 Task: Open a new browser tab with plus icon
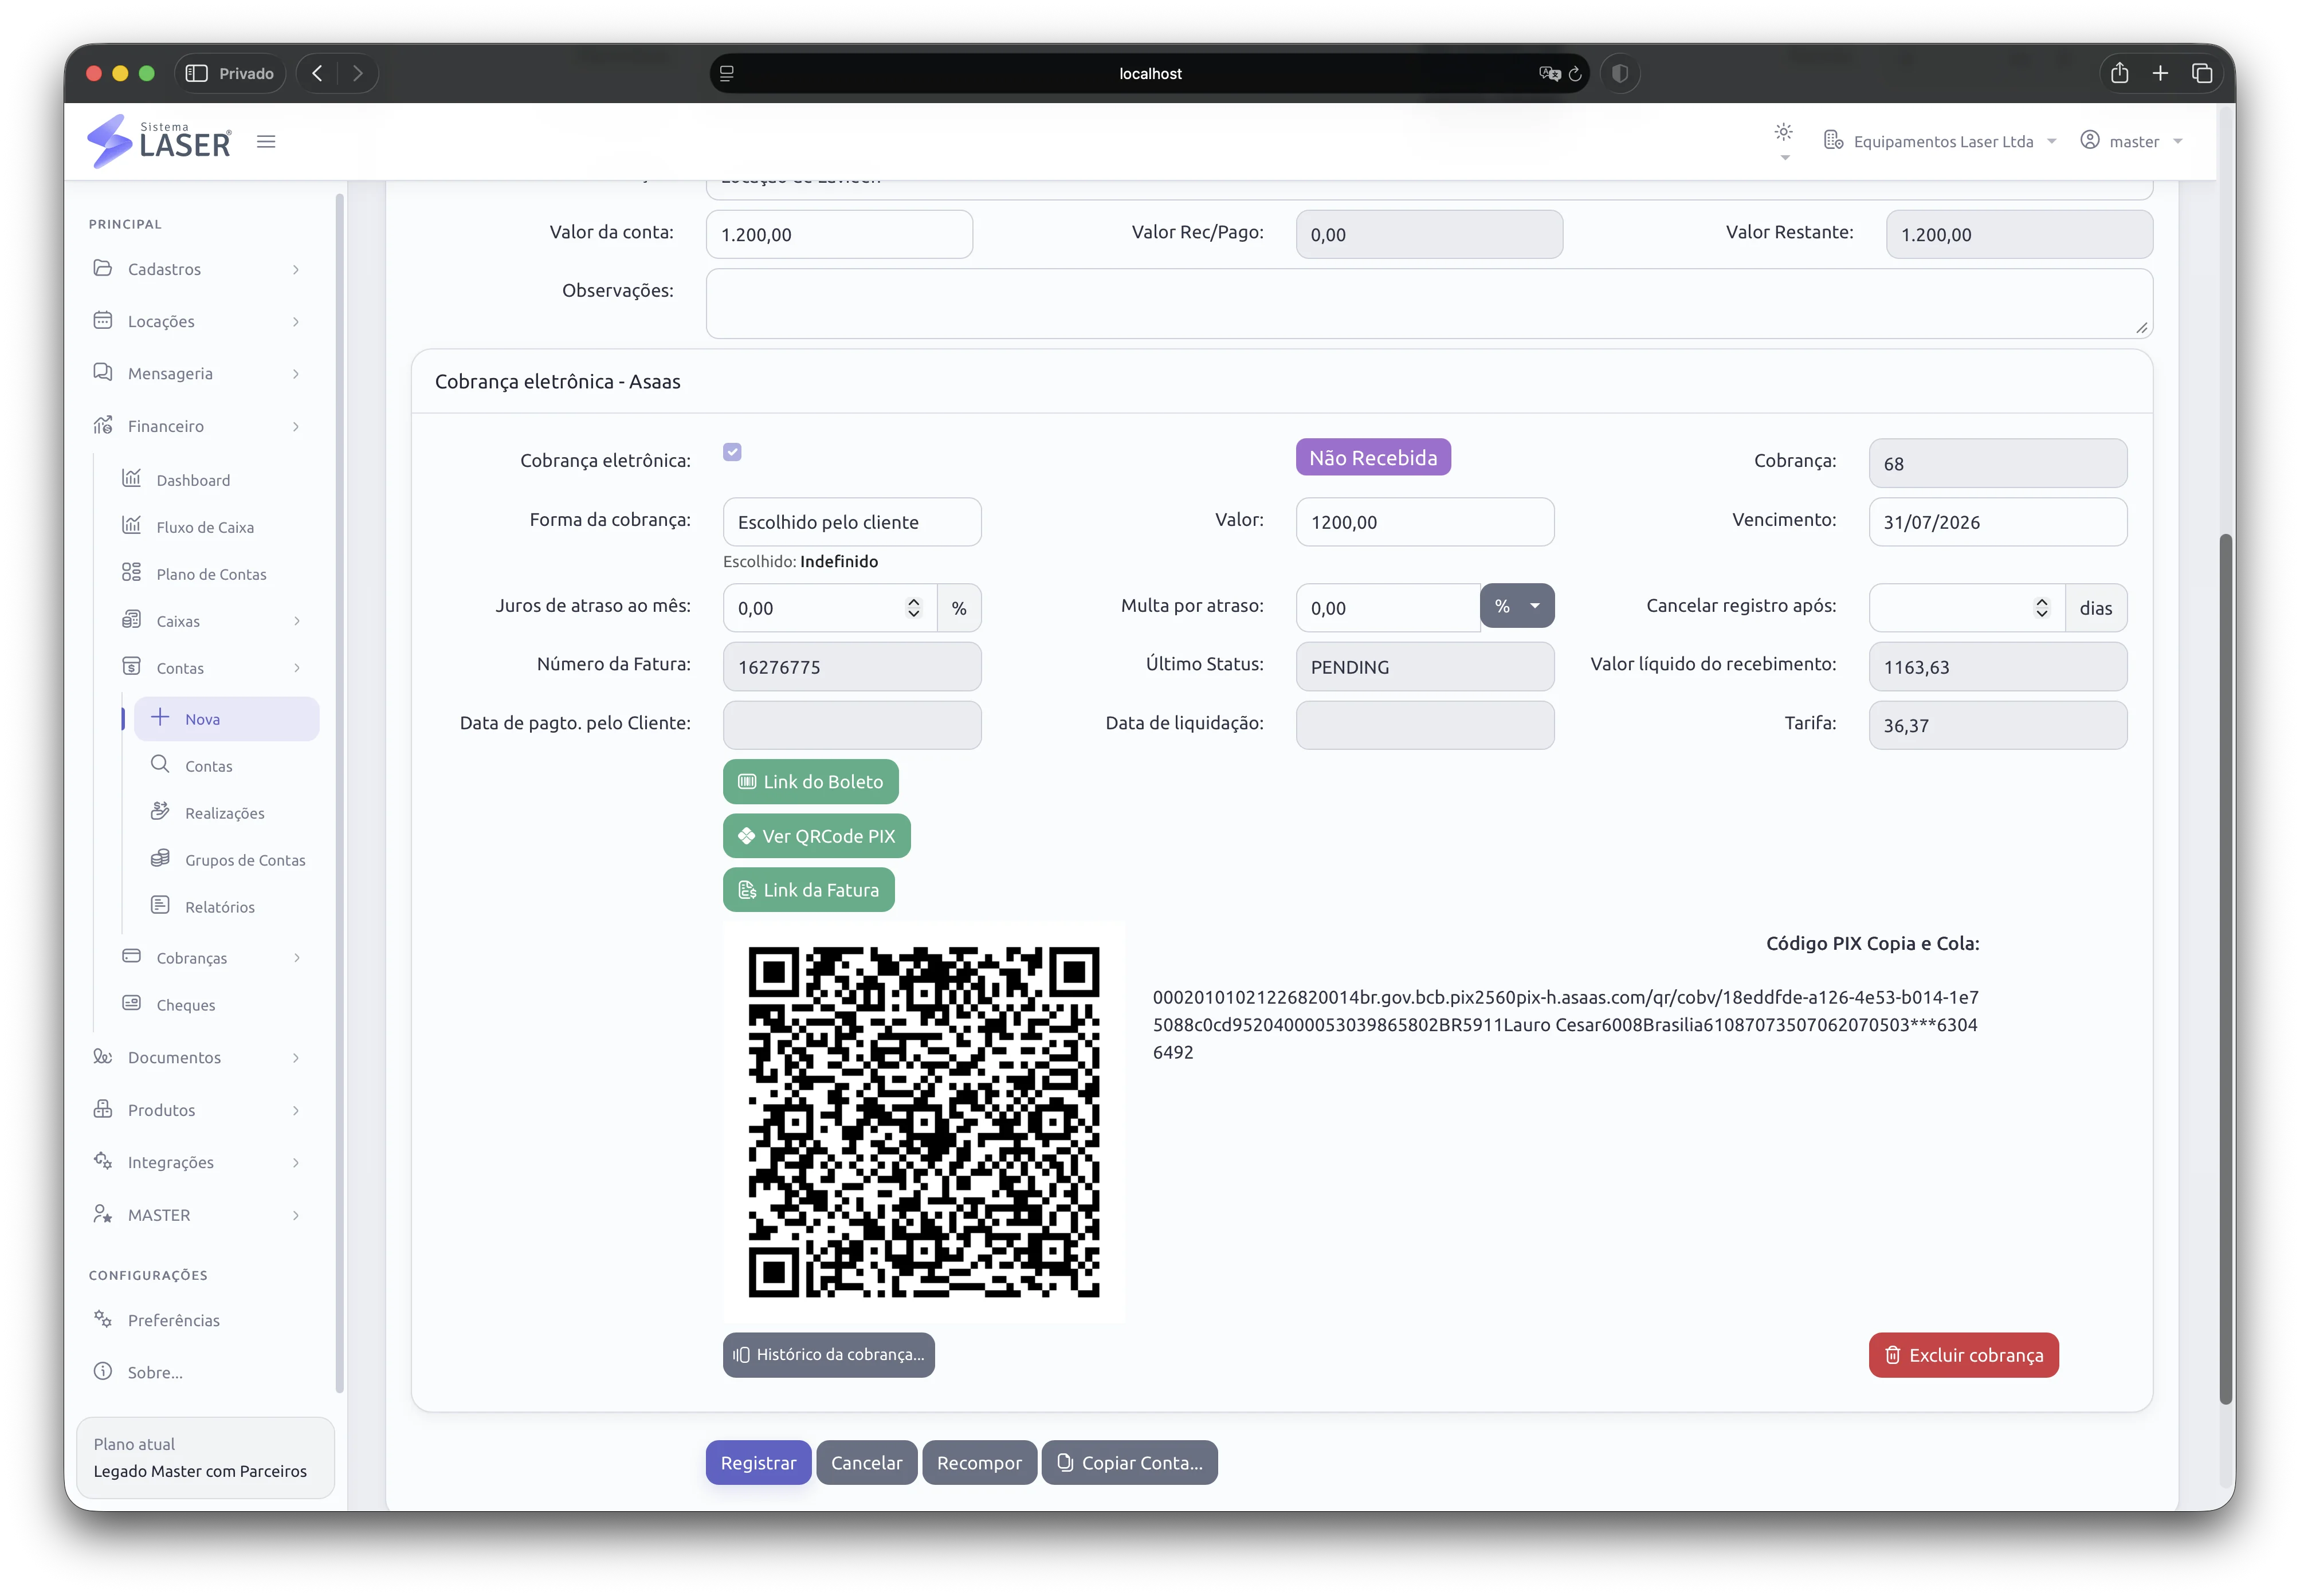point(2160,73)
